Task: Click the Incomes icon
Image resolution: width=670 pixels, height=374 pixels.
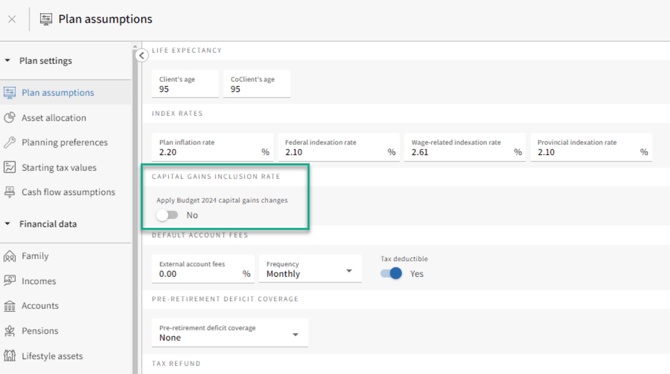Action: [x=10, y=281]
